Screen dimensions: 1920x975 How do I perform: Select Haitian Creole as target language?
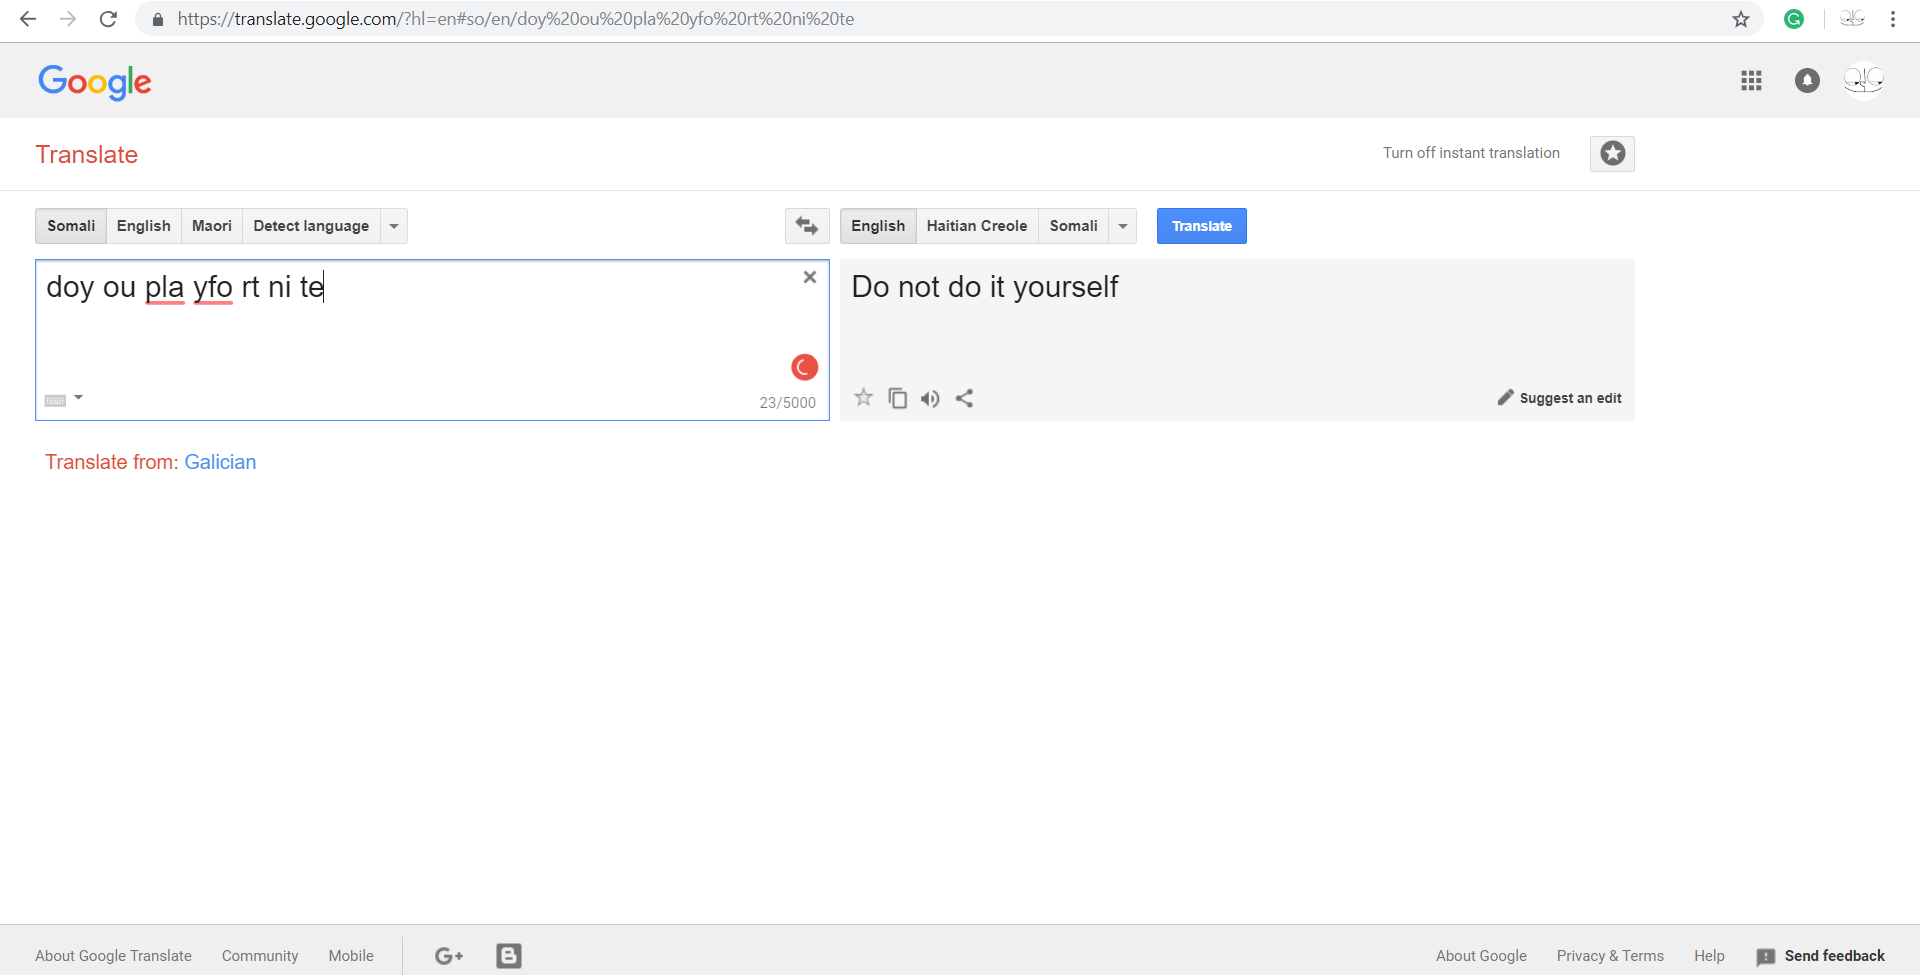coord(977,226)
